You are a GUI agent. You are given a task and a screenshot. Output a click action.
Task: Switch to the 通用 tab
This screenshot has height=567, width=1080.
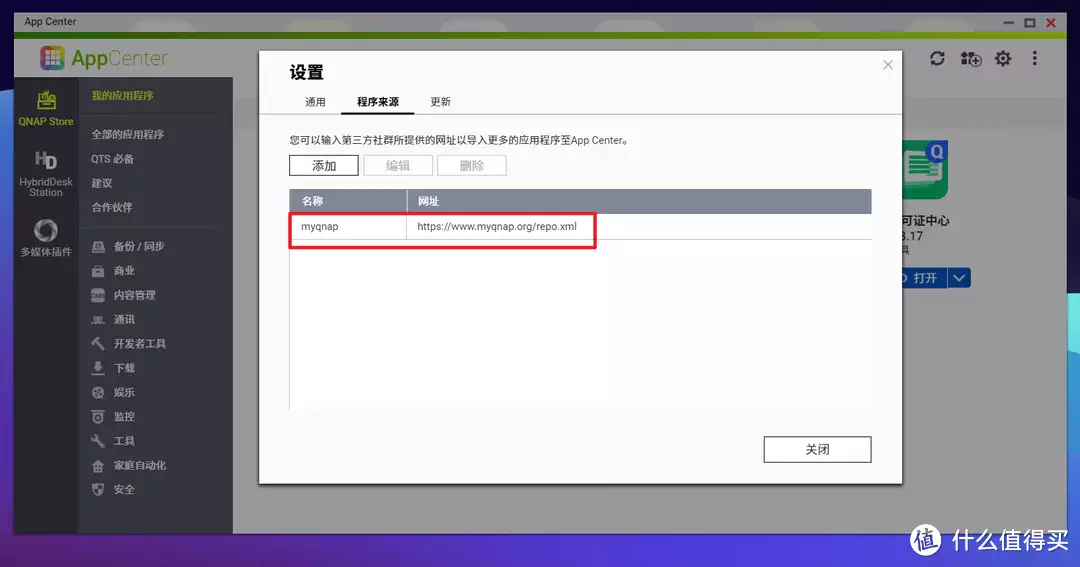click(x=315, y=102)
